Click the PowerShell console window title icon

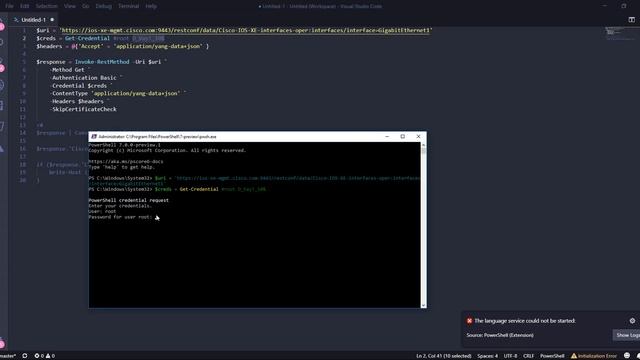pos(94,137)
